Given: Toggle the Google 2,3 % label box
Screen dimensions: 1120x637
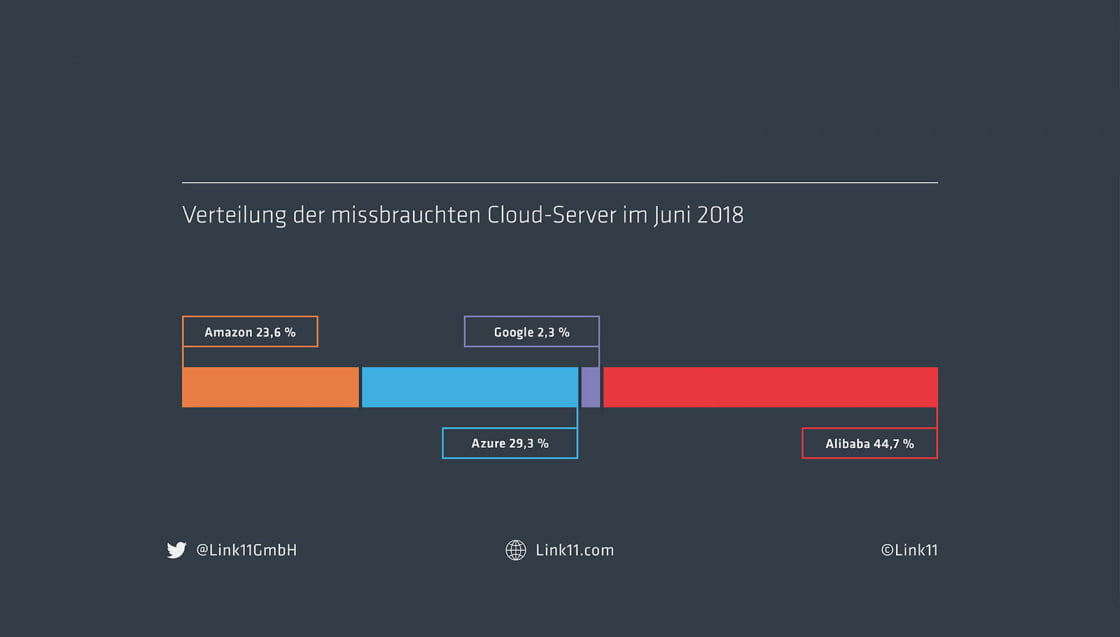Looking at the screenshot, I should 531,331.
